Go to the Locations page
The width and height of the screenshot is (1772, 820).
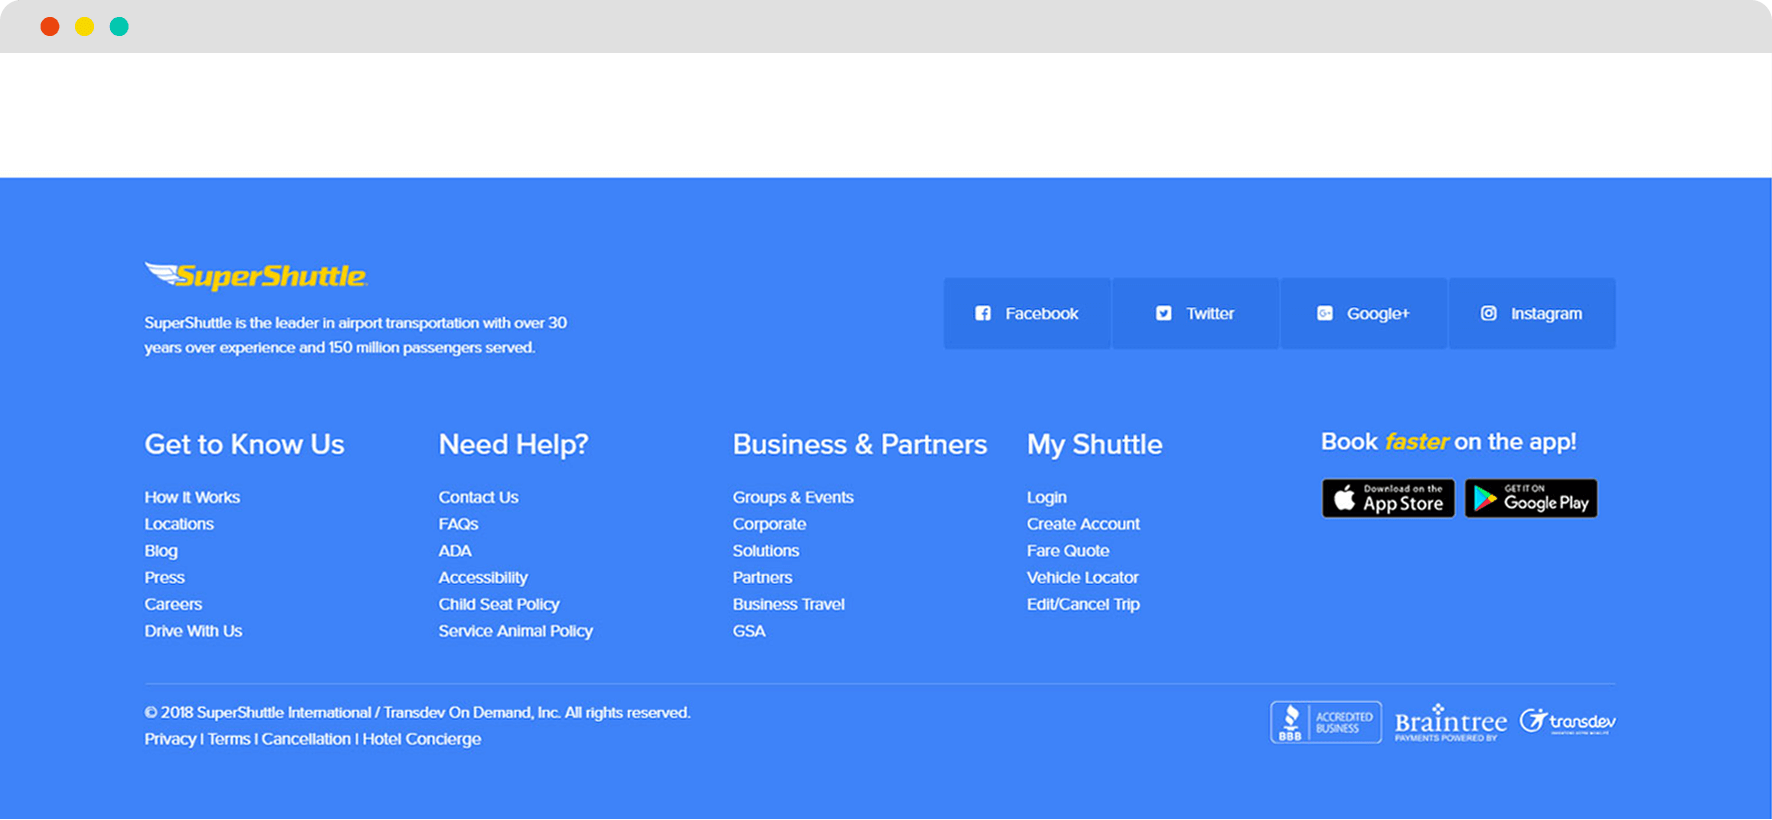[179, 524]
